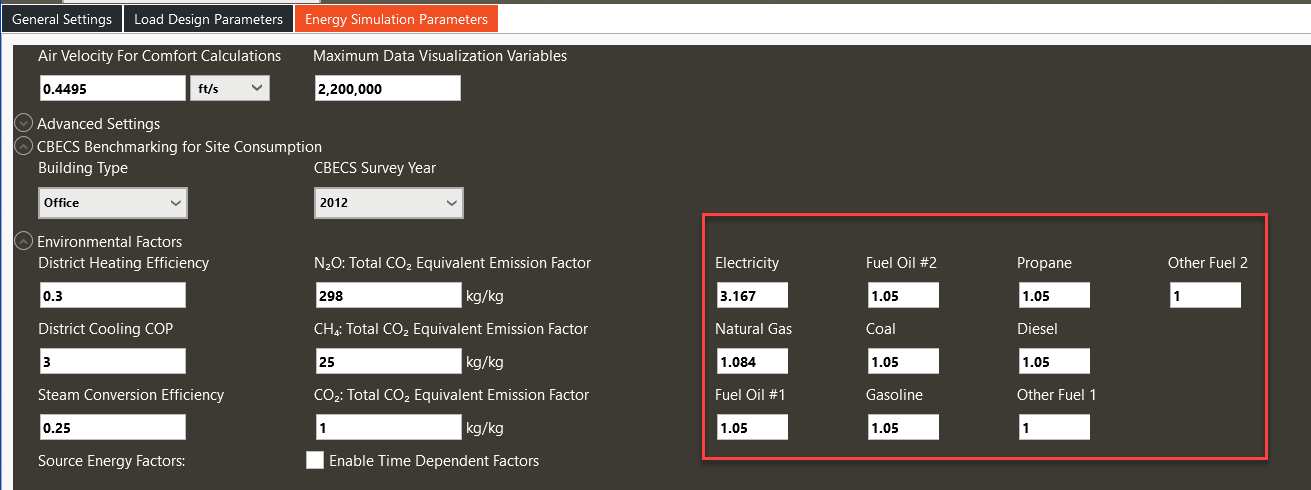Enable Time Dependent Factors checkbox
Image resolution: width=1311 pixels, height=490 pixels.
tap(315, 461)
